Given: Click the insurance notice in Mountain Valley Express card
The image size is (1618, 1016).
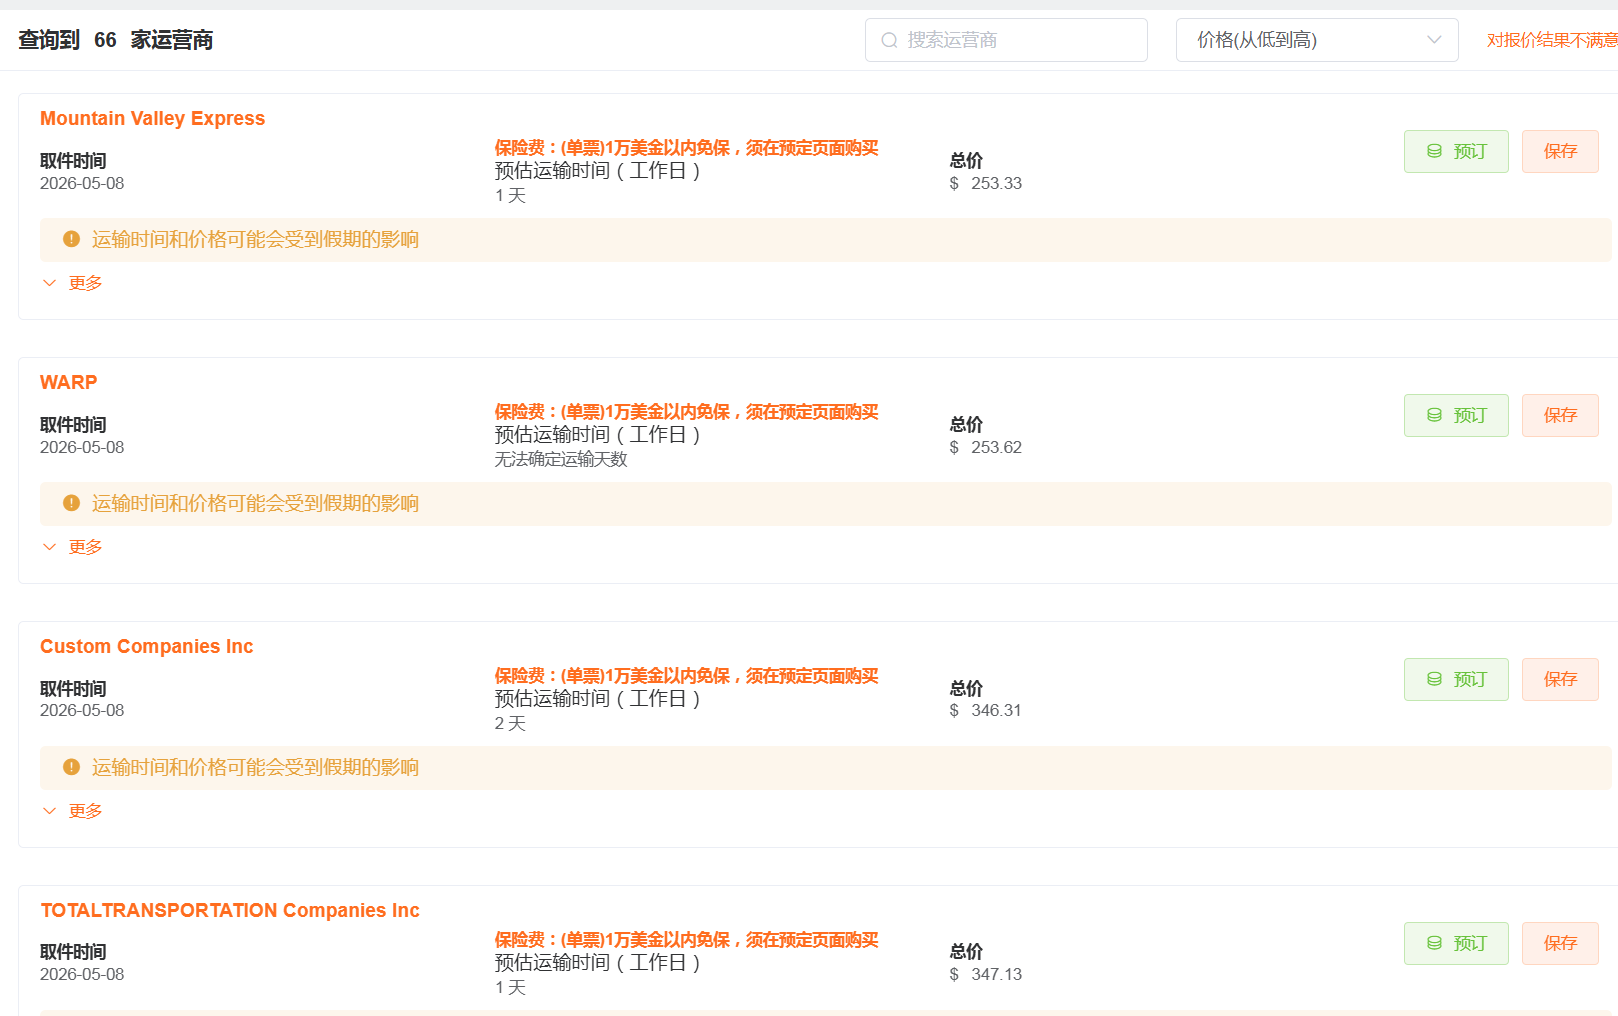Looking at the screenshot, I should 686,148.
